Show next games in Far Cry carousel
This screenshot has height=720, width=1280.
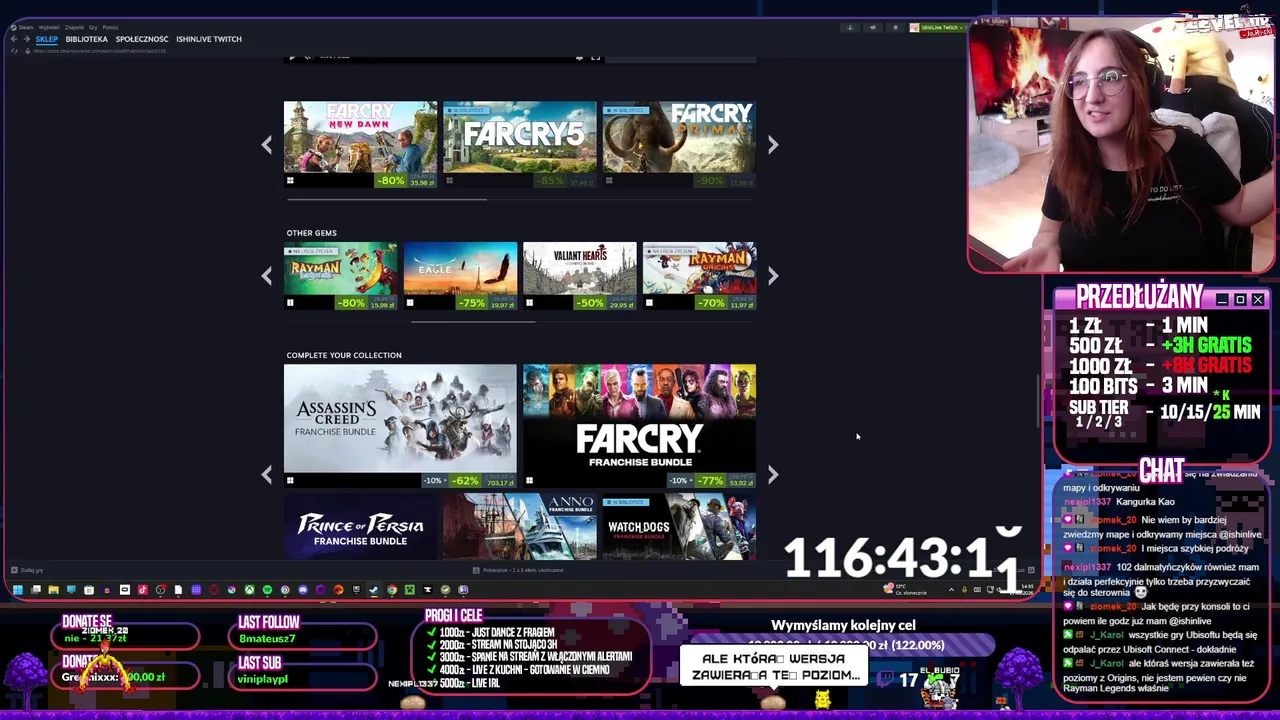pos(773,145)
